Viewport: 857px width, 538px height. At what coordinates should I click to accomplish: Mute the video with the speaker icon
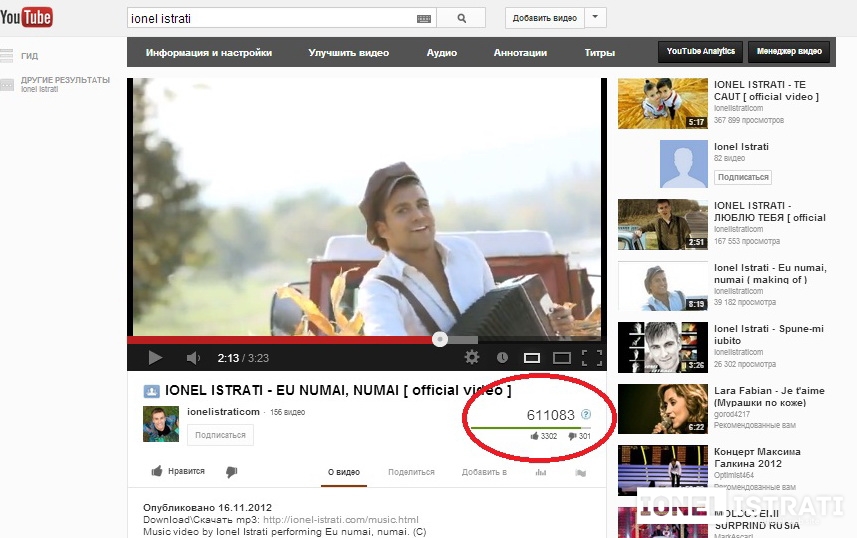(x=193, y=357)
